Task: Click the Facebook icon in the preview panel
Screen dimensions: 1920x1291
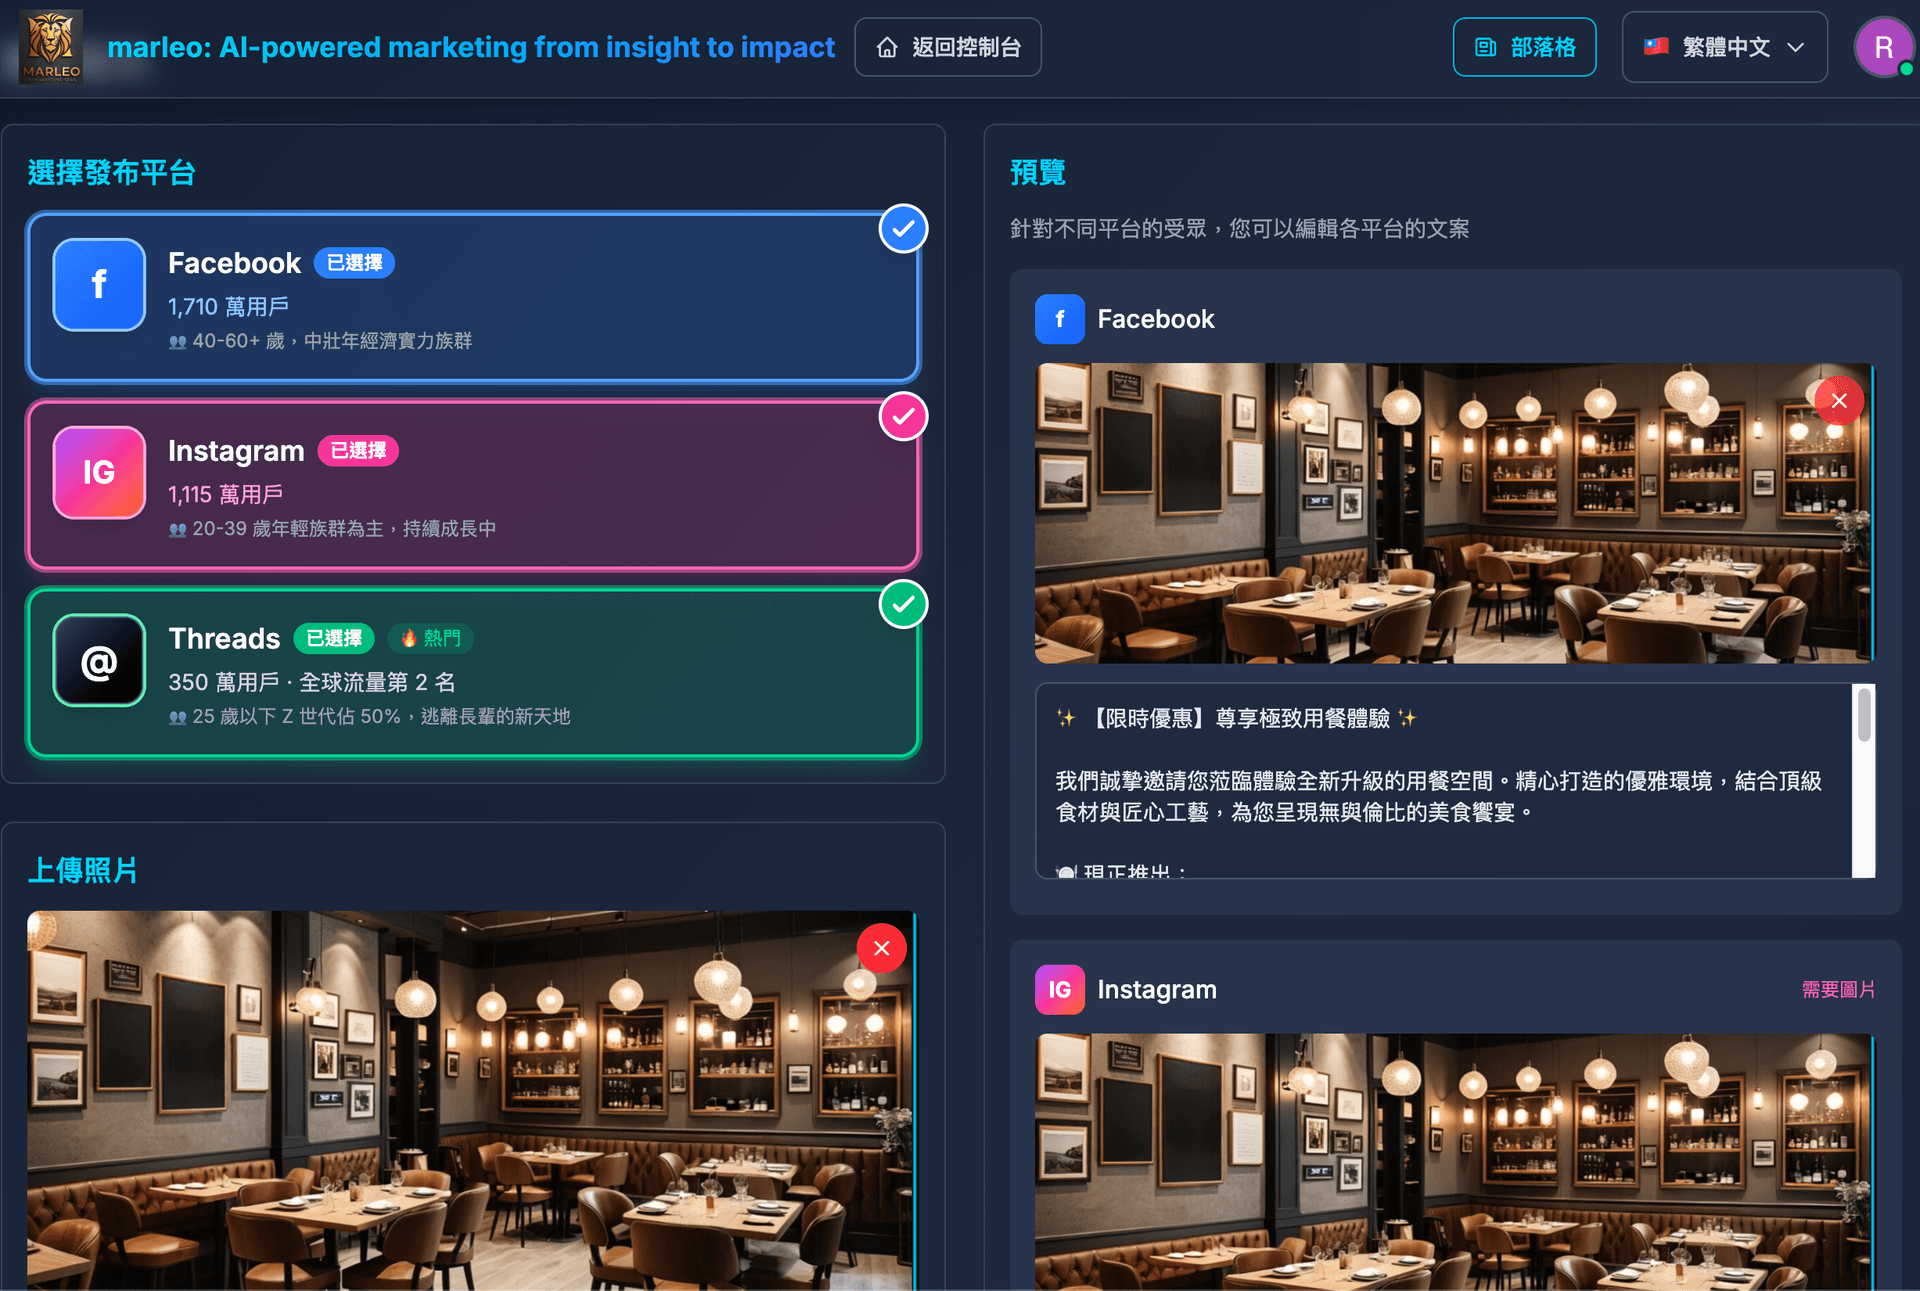Action: pos(1060,319)
